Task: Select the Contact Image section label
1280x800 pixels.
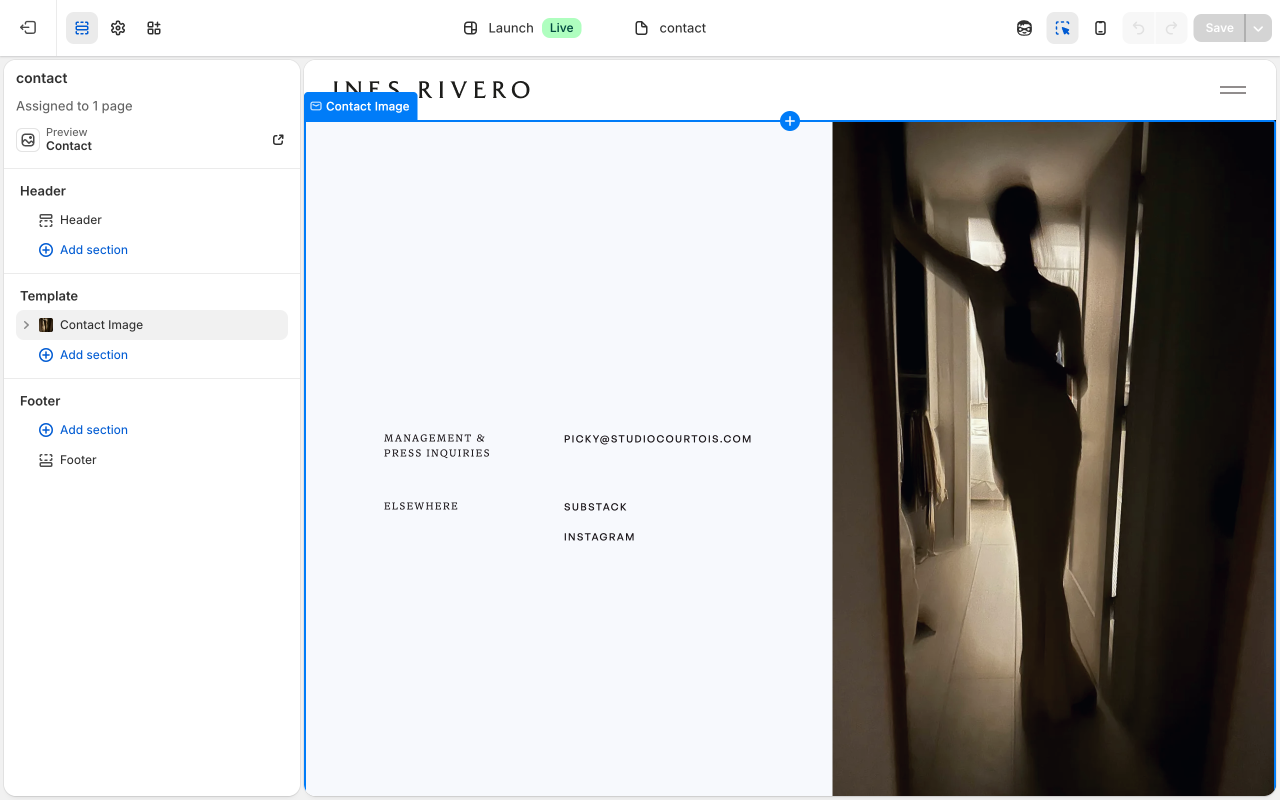Action: point(360,106)
